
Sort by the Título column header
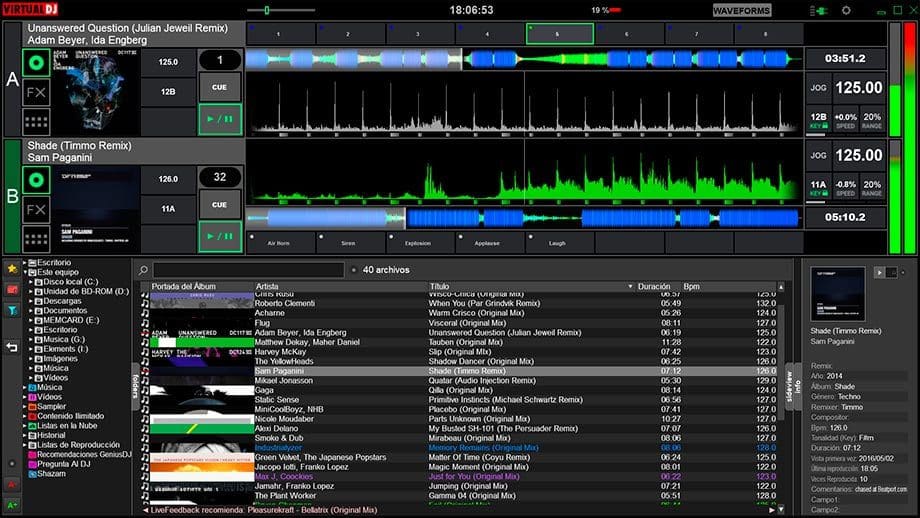531,286
